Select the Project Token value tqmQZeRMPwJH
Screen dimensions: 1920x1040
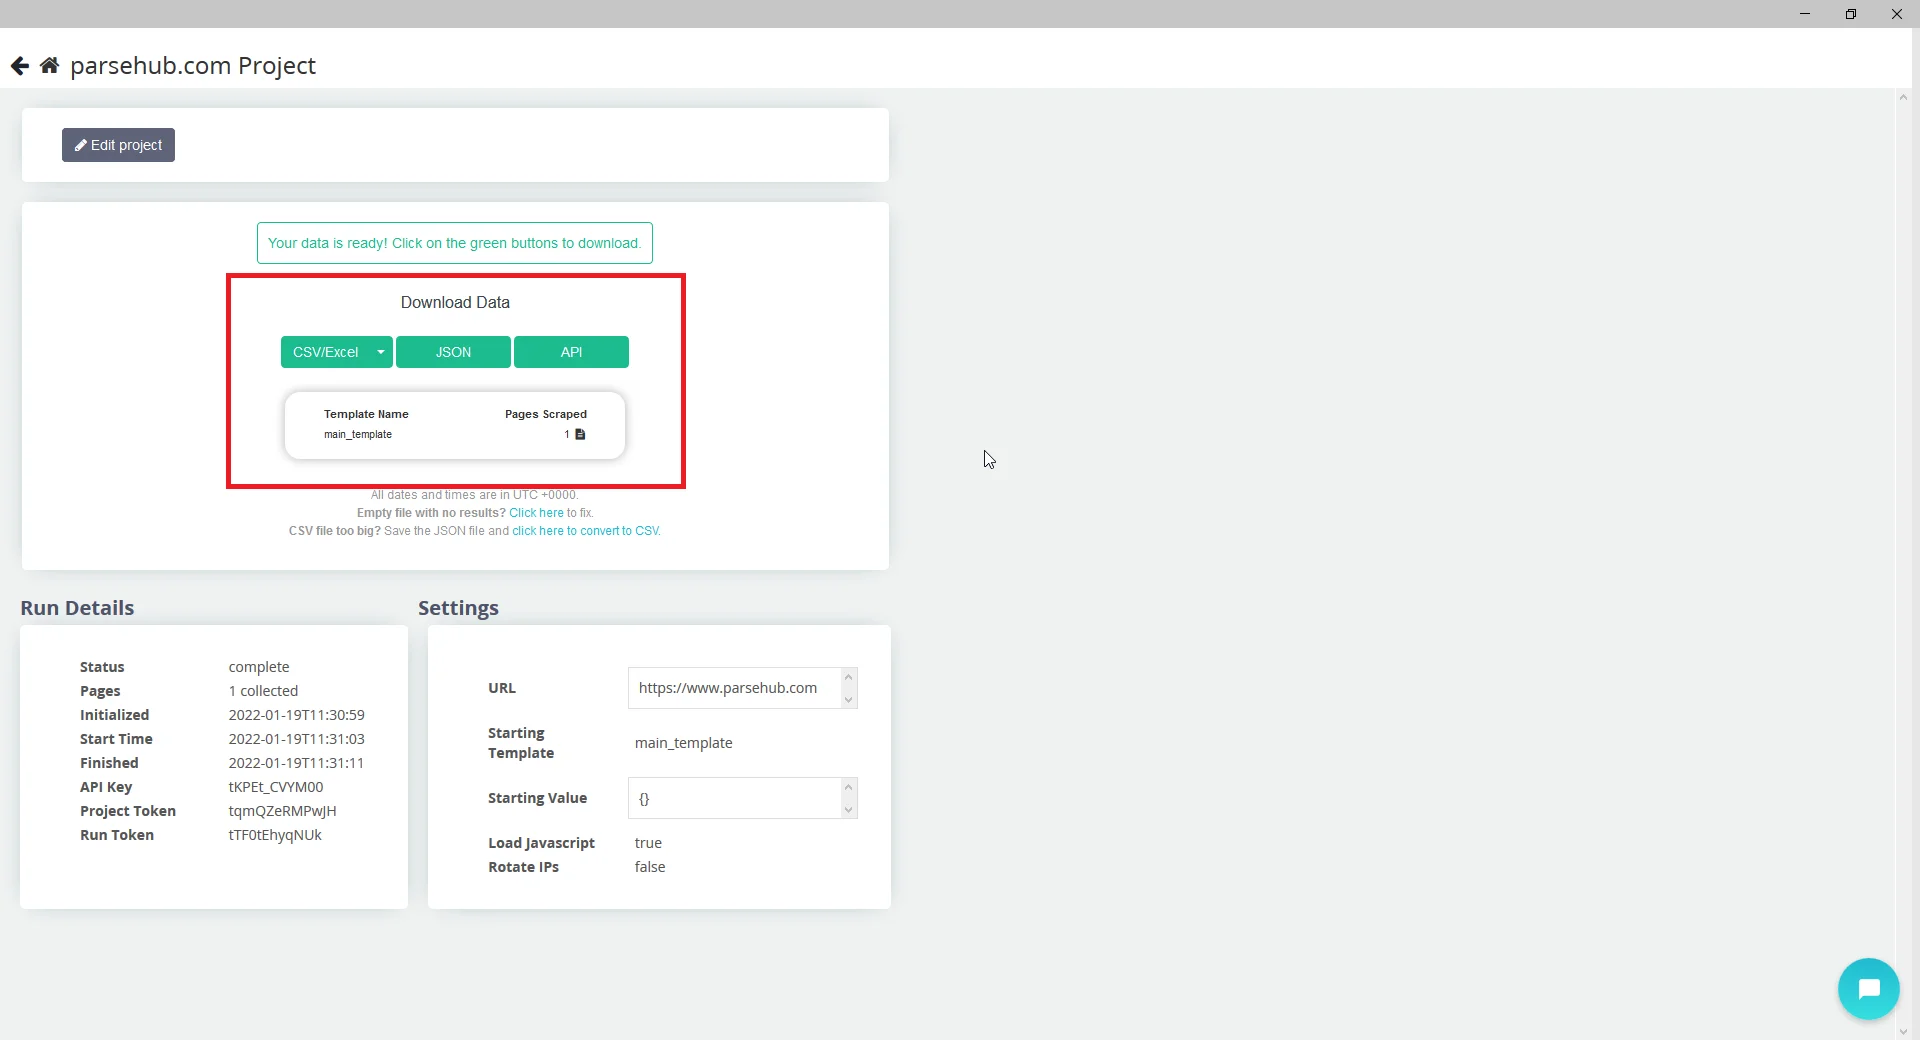point(282,811)
